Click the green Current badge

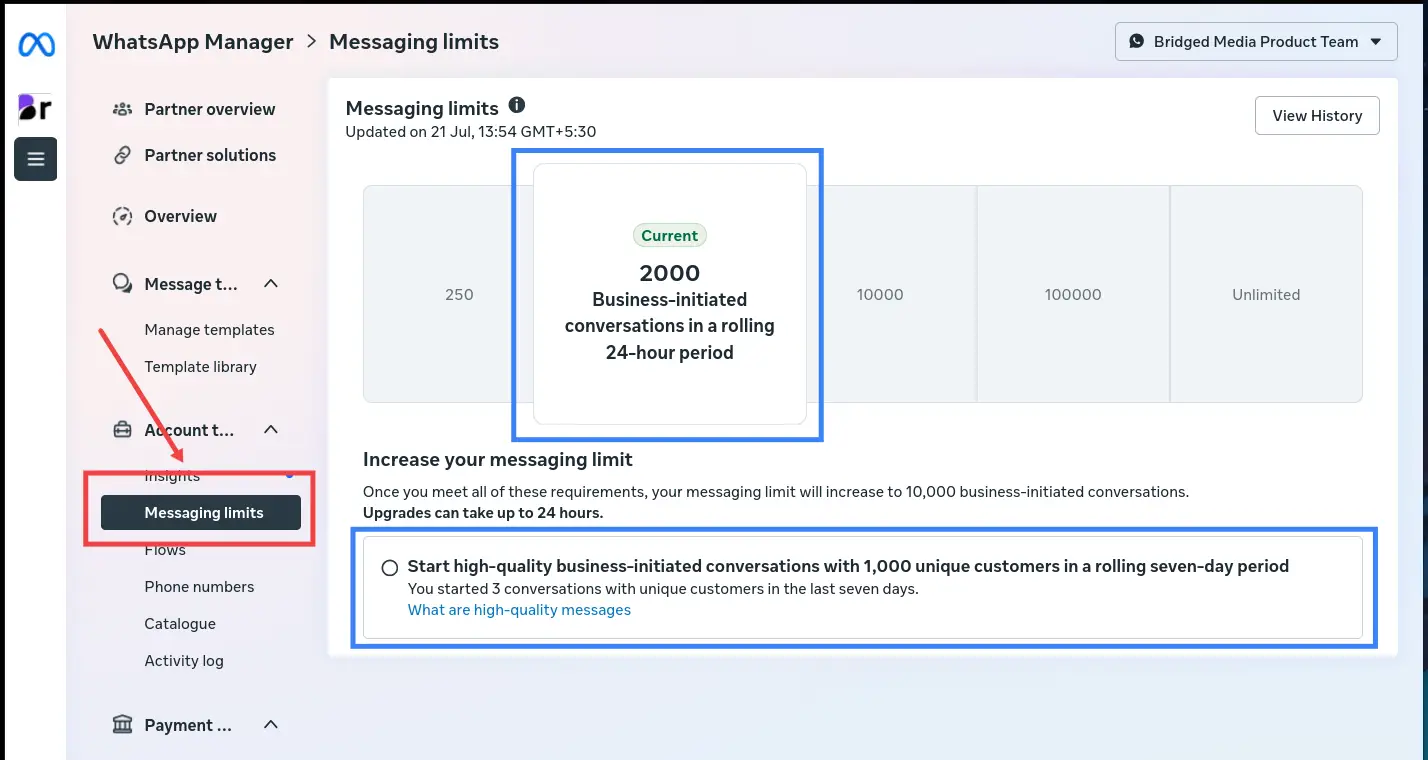670,236
